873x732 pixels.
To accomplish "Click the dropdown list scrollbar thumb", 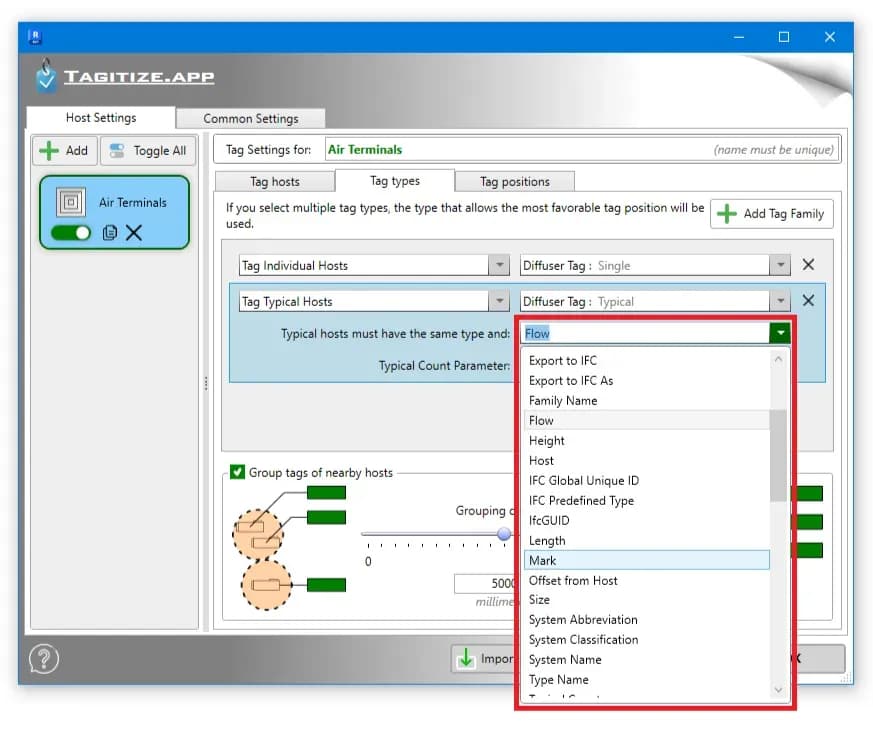I will (x=778, y=455).
